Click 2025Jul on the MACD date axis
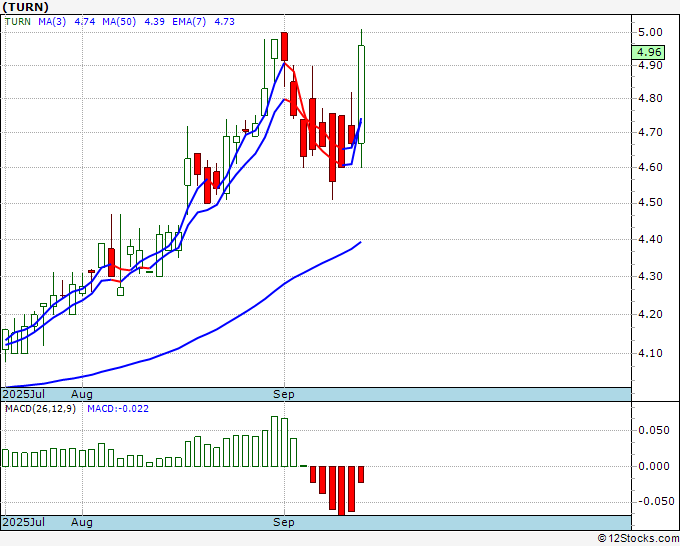The image size is (680, 546). (24, 522)
